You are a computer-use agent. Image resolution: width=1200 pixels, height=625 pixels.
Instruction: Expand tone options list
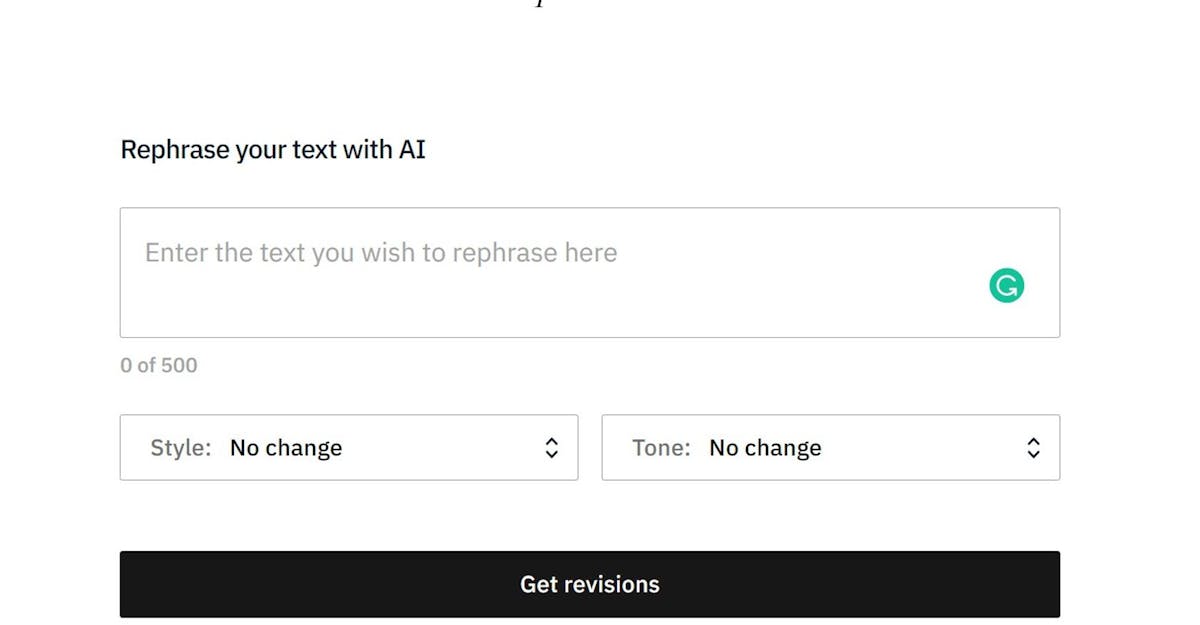tap(831, 448)
